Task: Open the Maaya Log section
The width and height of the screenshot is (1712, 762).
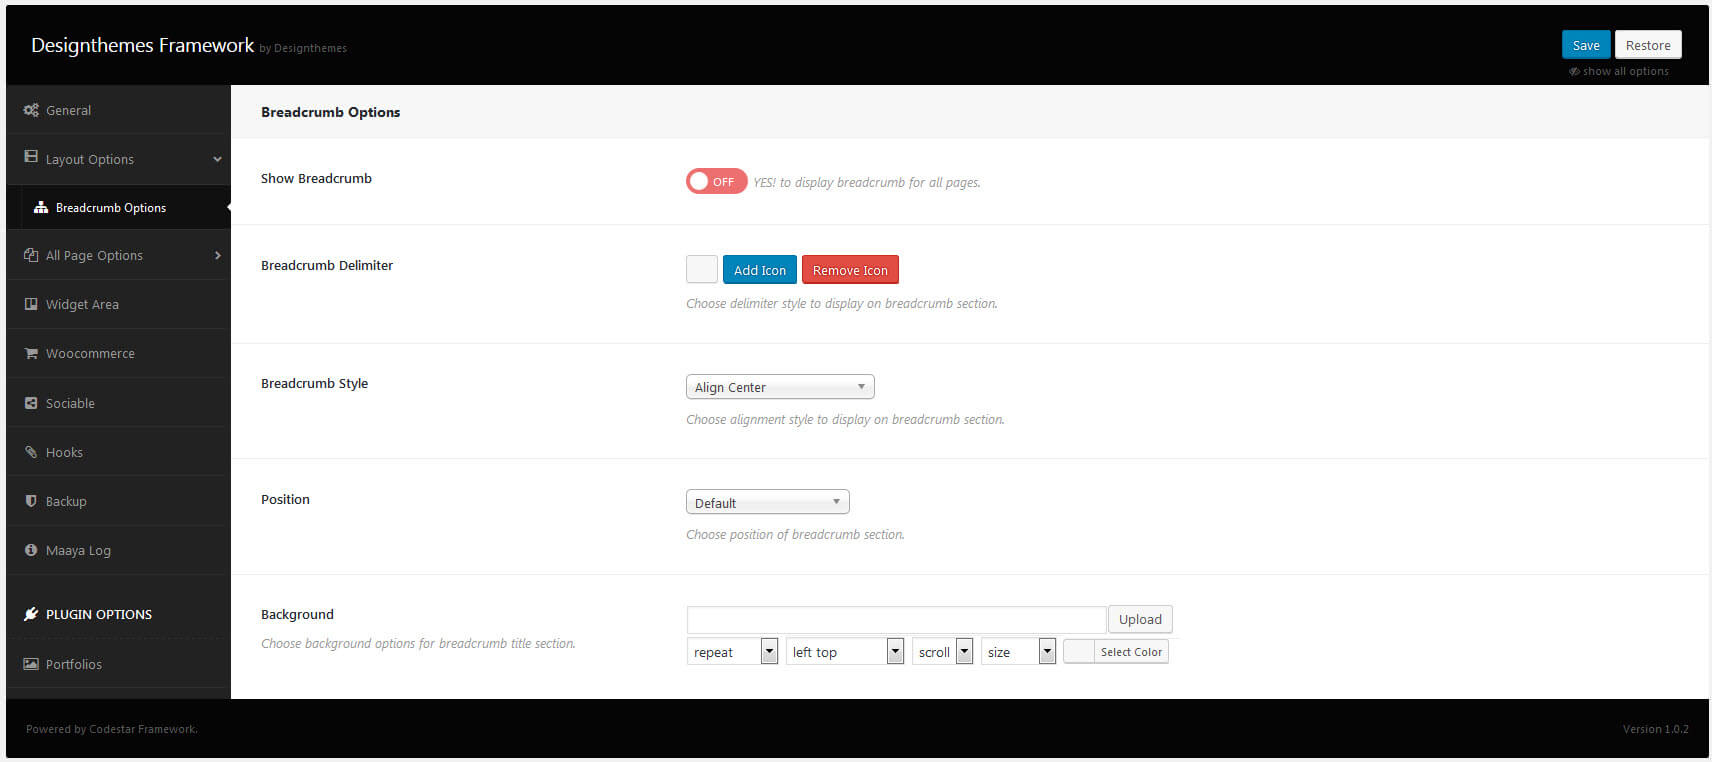Action: 118,550
